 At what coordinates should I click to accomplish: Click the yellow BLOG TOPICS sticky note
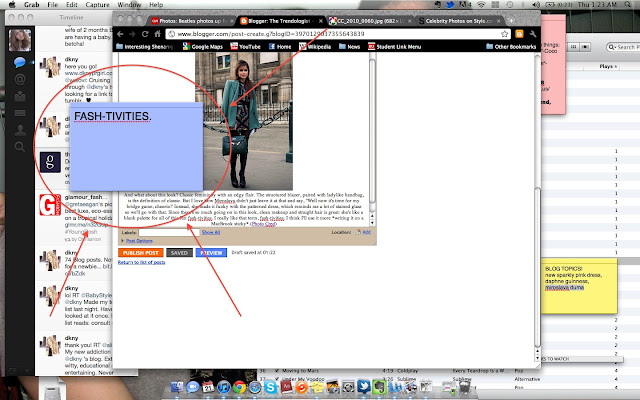point(579,286)
